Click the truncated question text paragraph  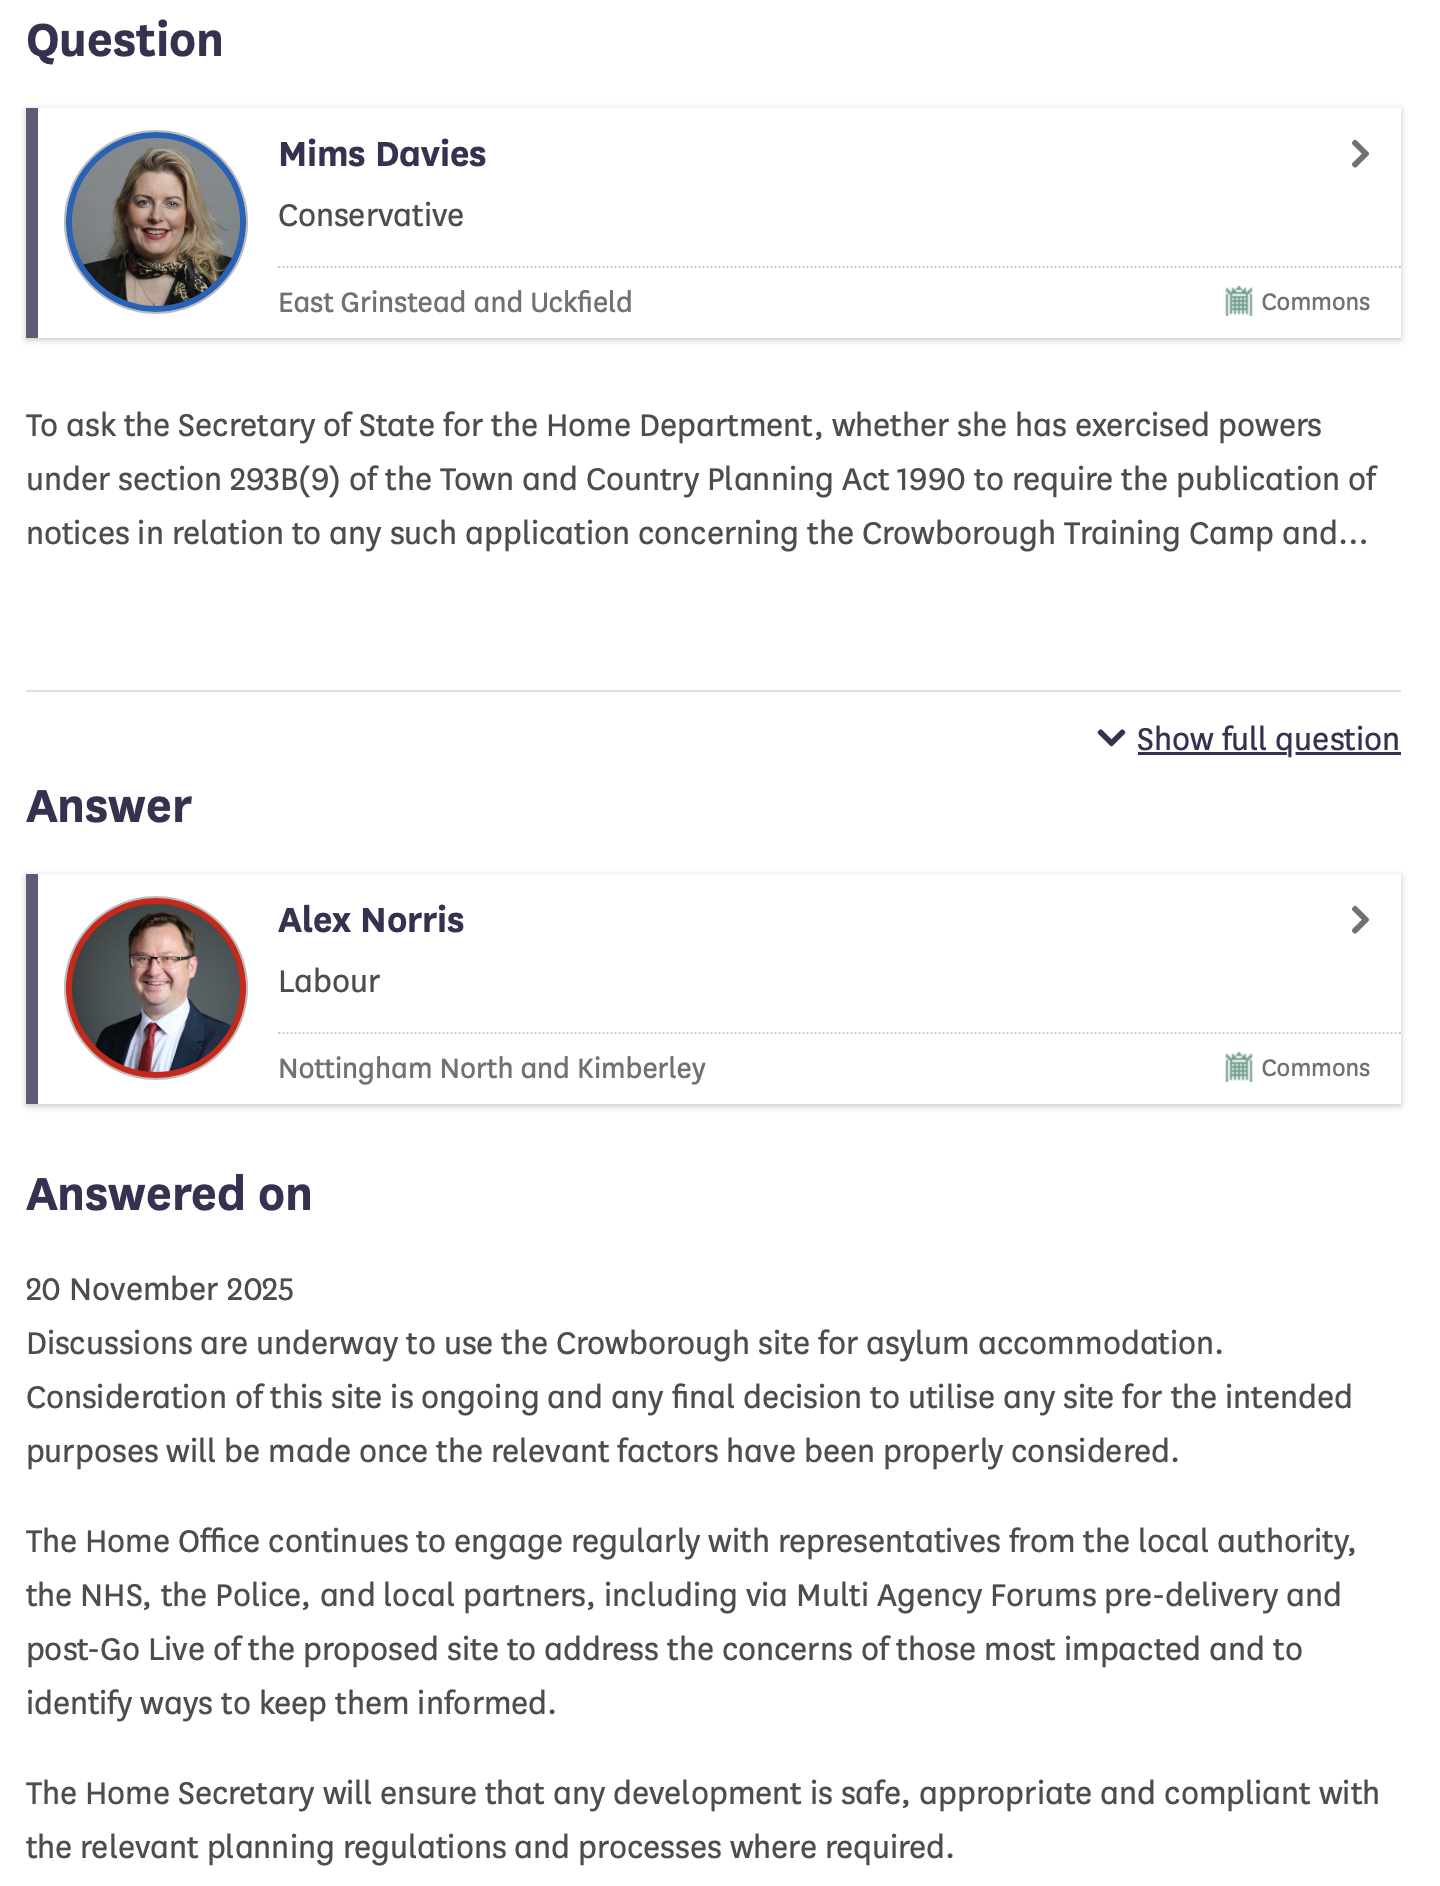click(x=700, y=479)
